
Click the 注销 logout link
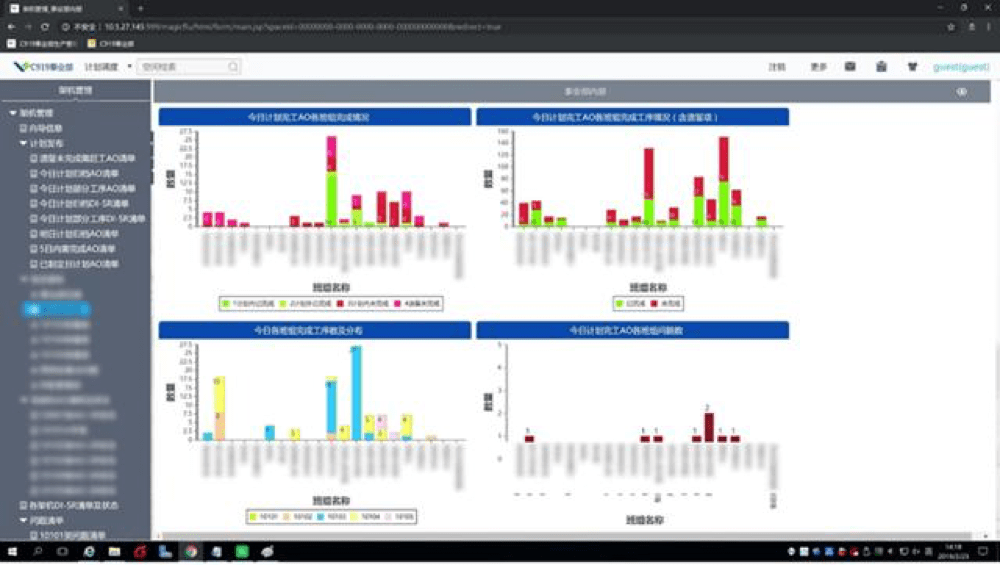(x=776, y=67)
